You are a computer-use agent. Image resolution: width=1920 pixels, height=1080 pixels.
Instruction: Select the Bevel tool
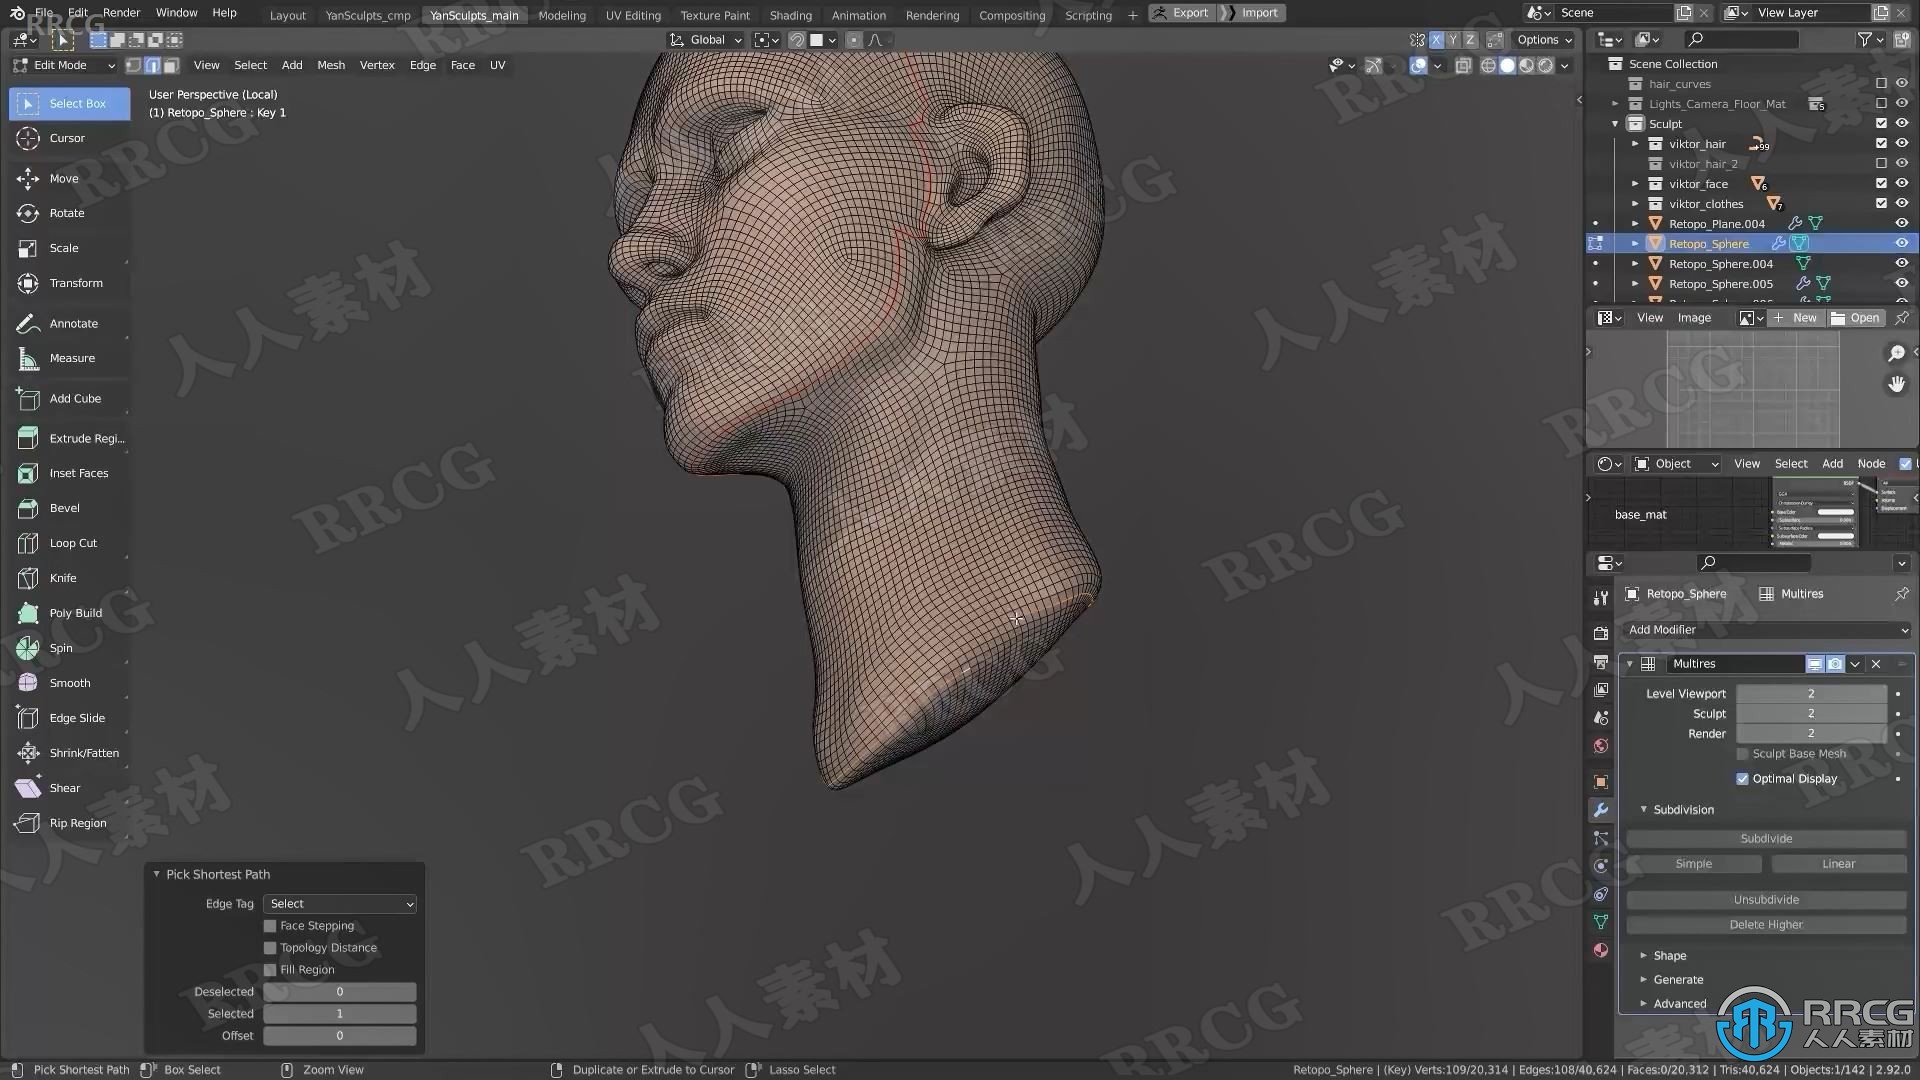[x=63, y=508]
